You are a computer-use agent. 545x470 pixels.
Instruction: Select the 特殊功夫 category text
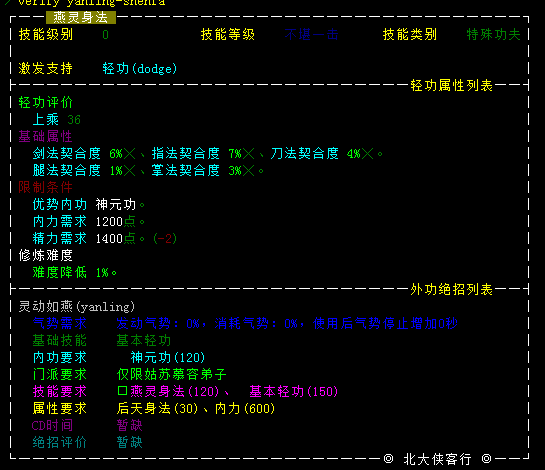(494, 34)
